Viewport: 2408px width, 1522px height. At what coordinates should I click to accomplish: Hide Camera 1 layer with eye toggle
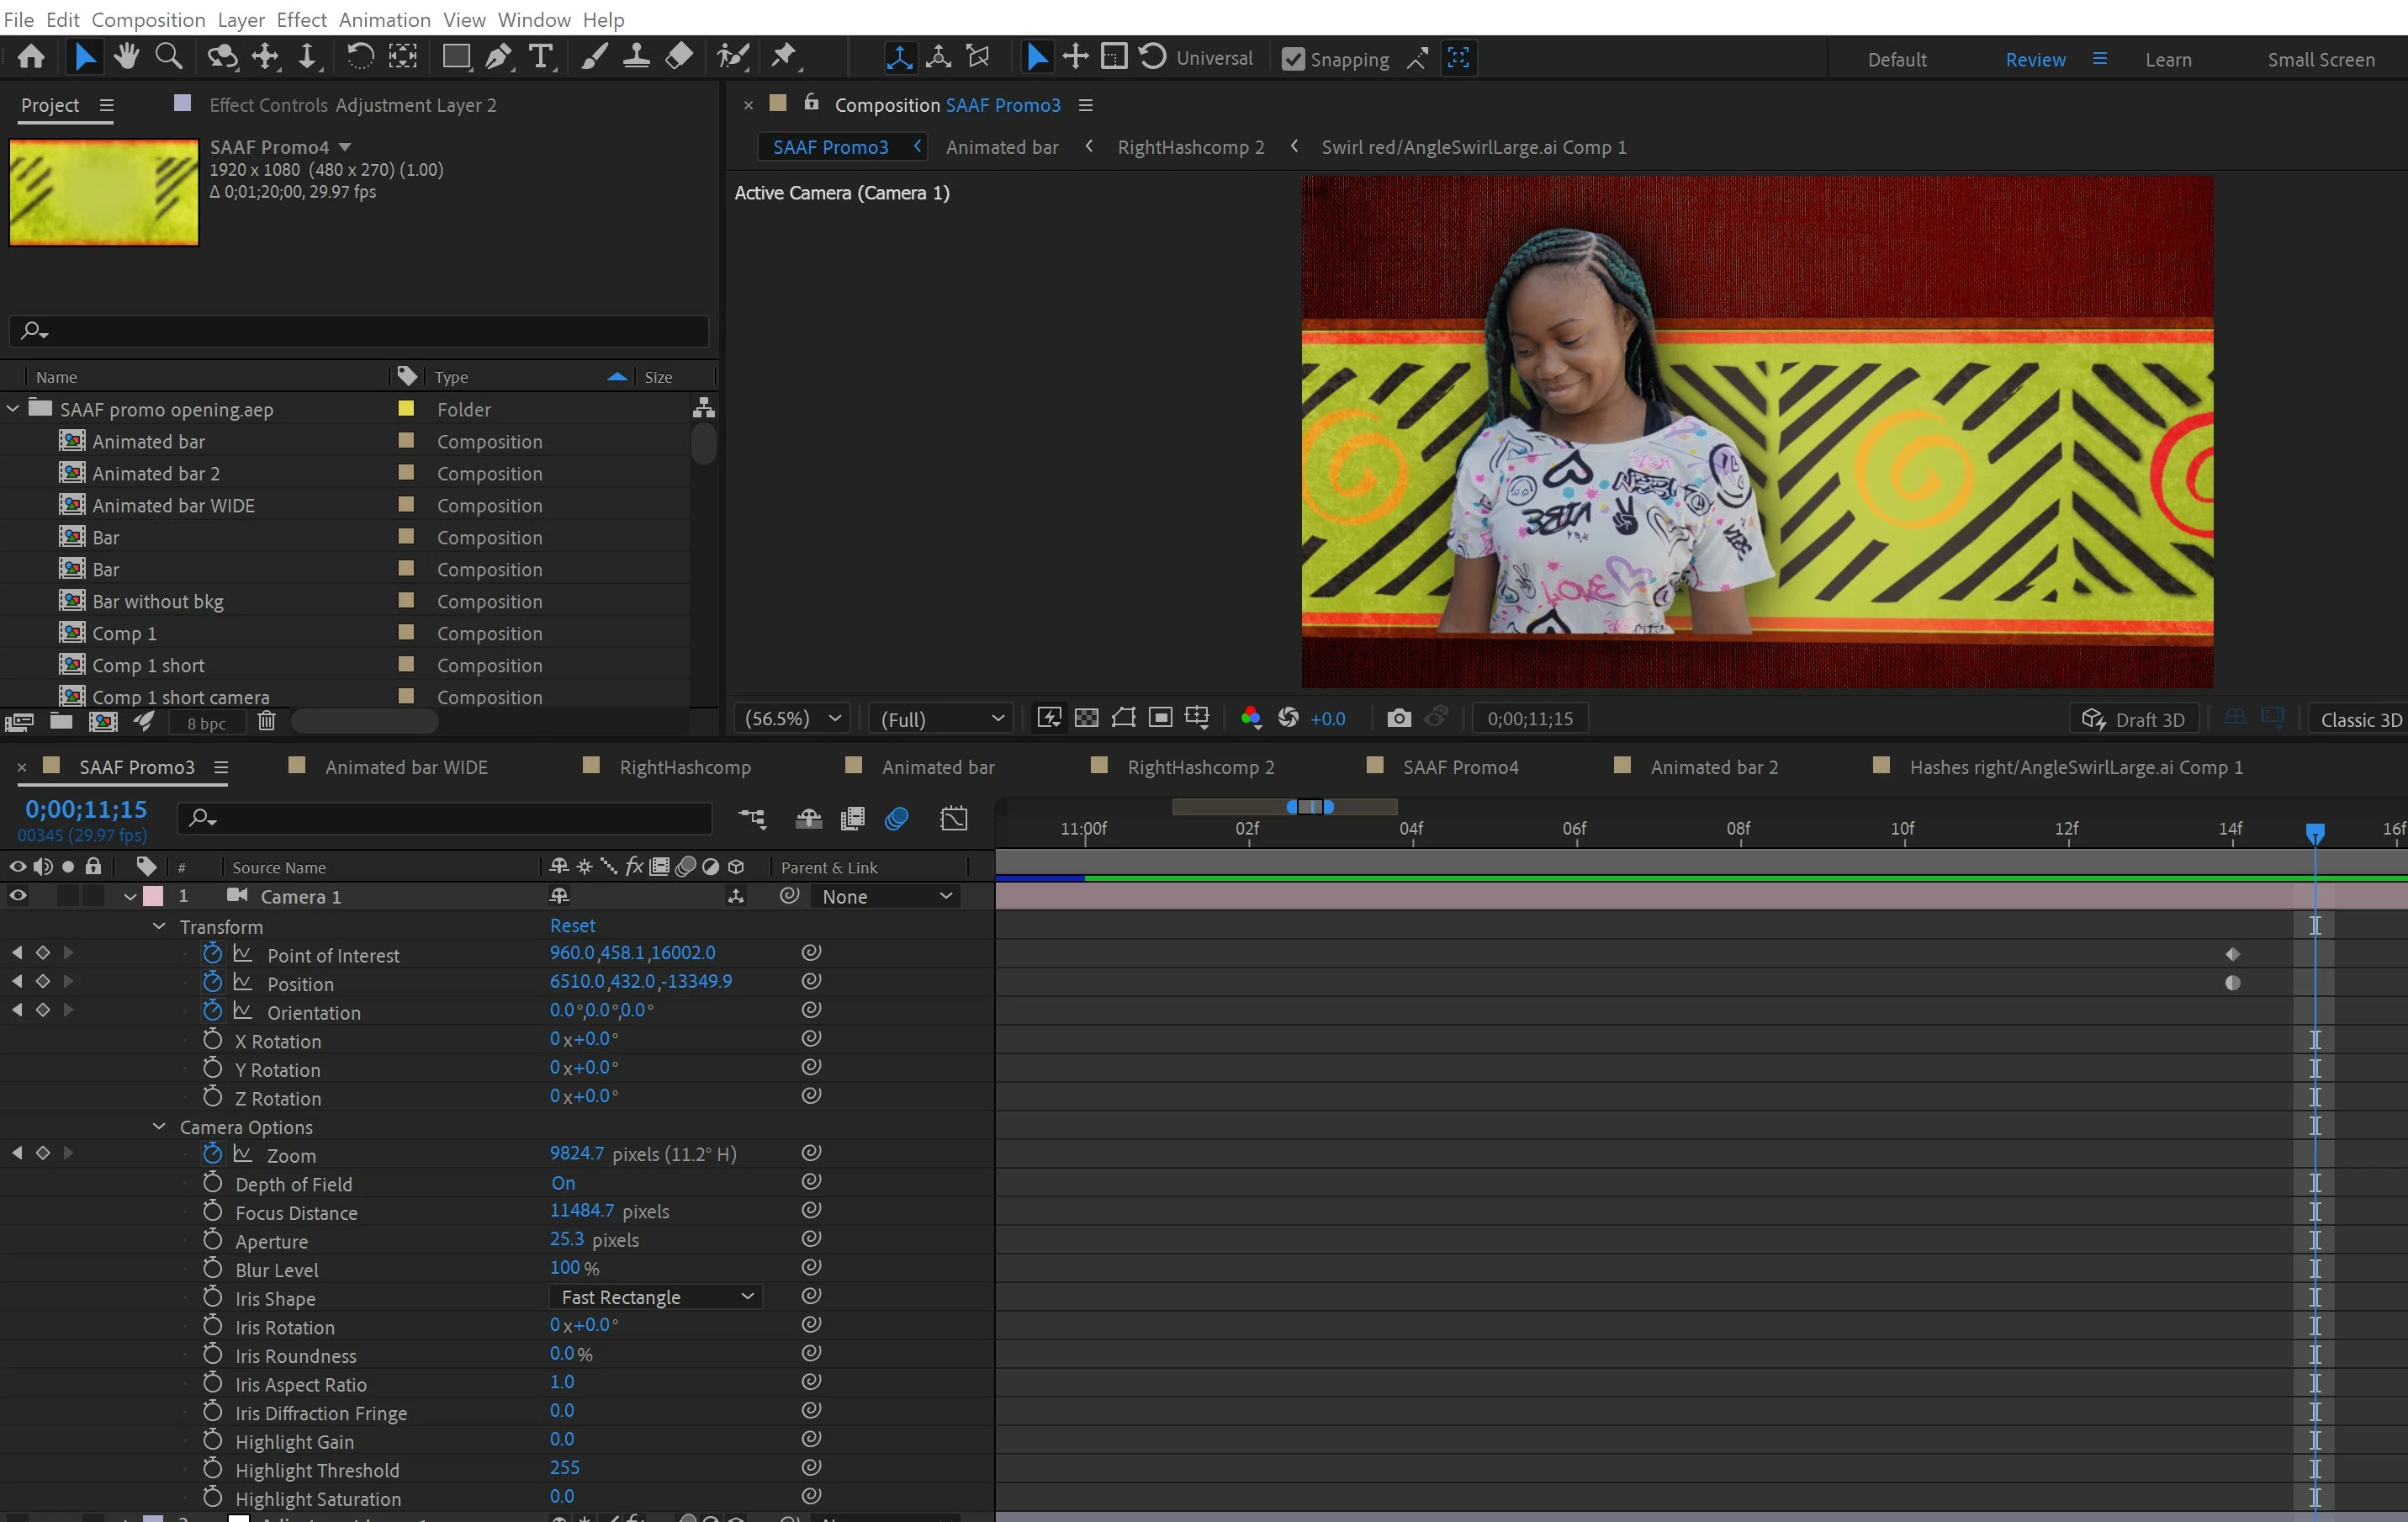pos(18,896)
